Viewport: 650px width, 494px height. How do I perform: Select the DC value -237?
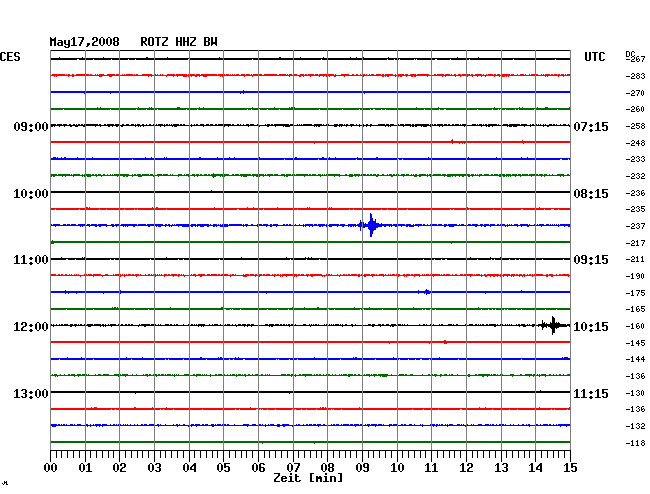635,226
